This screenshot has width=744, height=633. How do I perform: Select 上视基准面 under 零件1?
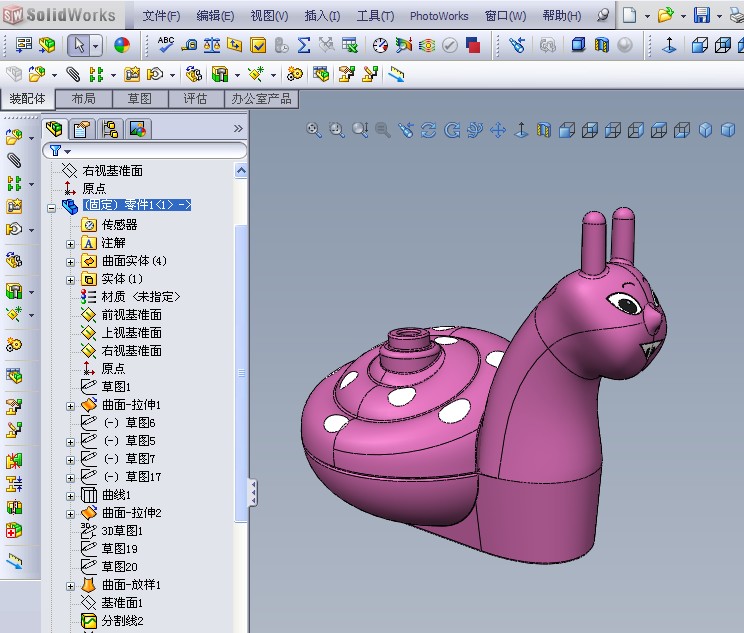pyautogui.click(x=131, y=333)
